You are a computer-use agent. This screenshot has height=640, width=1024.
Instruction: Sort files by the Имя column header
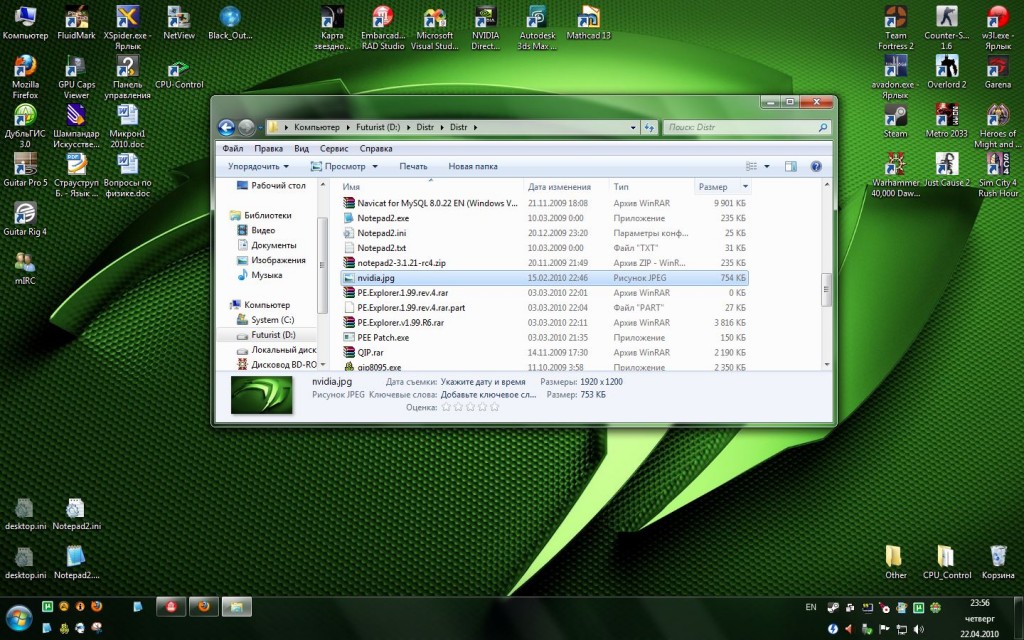[431, 187]
